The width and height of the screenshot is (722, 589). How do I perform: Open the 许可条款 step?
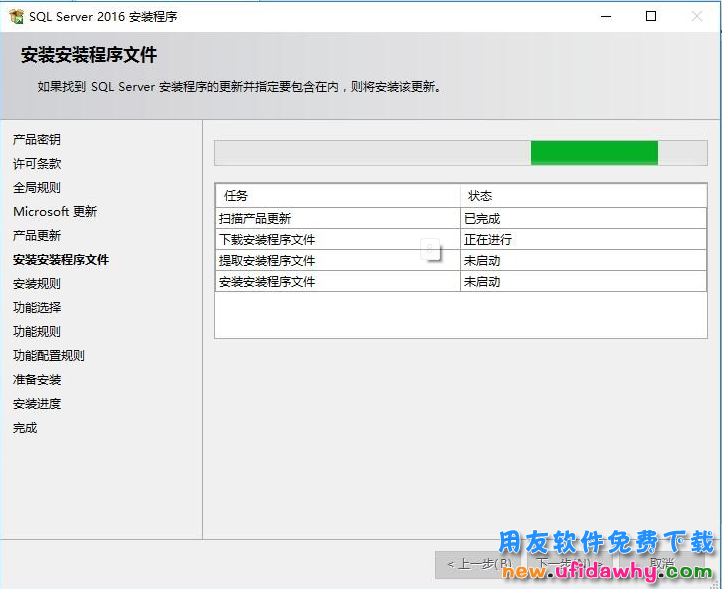(x=37, y=164)
